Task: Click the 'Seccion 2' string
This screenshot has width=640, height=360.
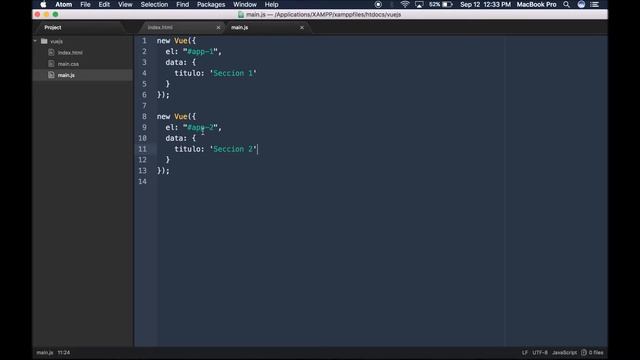Action: pos(233,149)
